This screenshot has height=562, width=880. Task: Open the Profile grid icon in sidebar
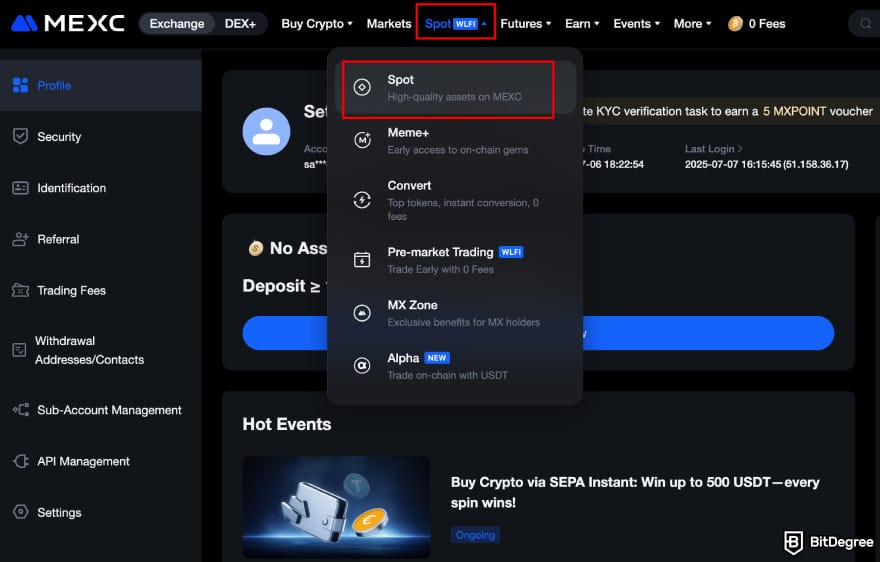click(20, 85)
